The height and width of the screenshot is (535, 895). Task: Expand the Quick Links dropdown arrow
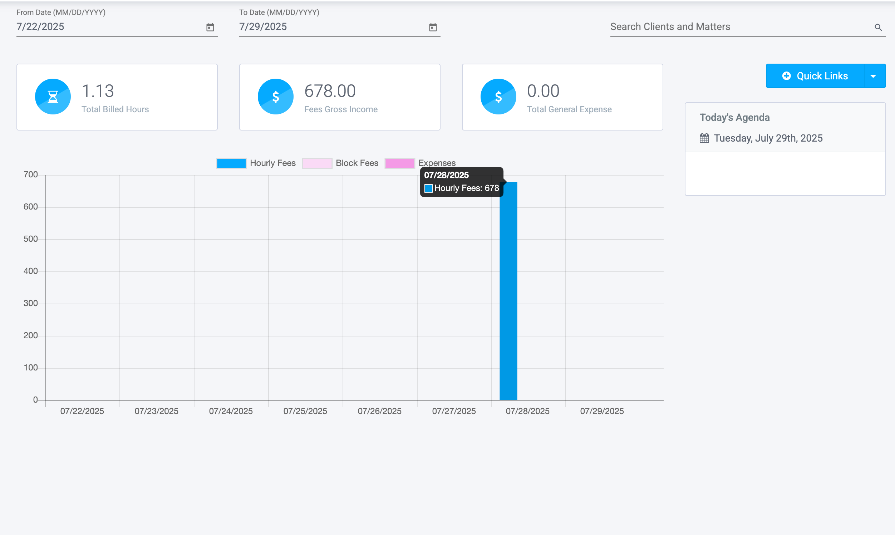(874, 76)
